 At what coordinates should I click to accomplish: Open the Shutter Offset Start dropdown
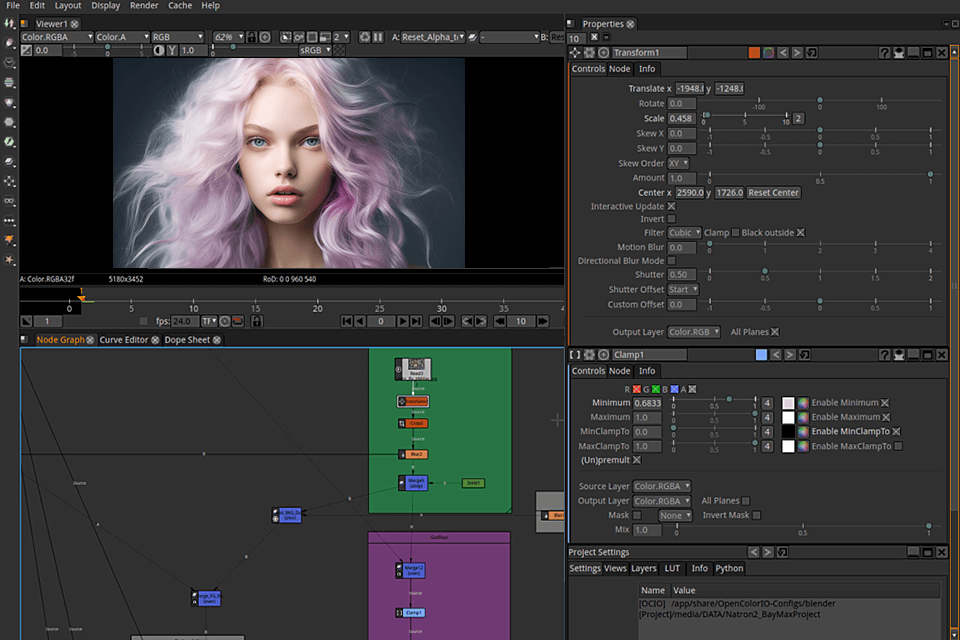point(683,290)
